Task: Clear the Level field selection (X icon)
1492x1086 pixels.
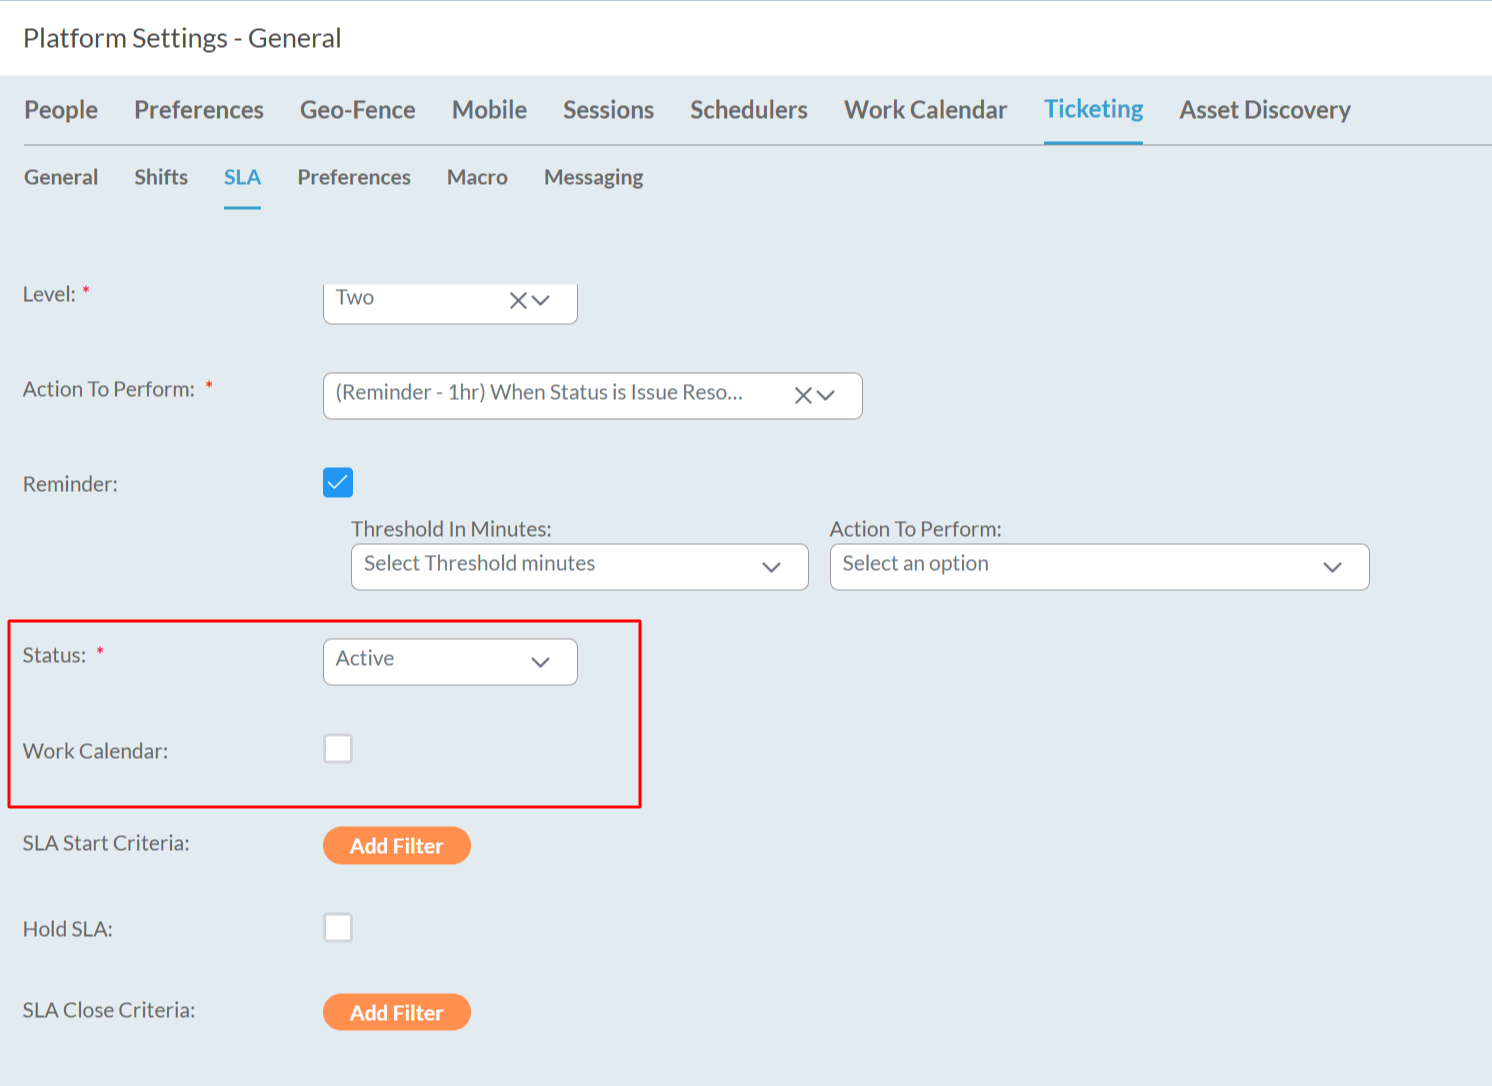Action: point(518,300)
